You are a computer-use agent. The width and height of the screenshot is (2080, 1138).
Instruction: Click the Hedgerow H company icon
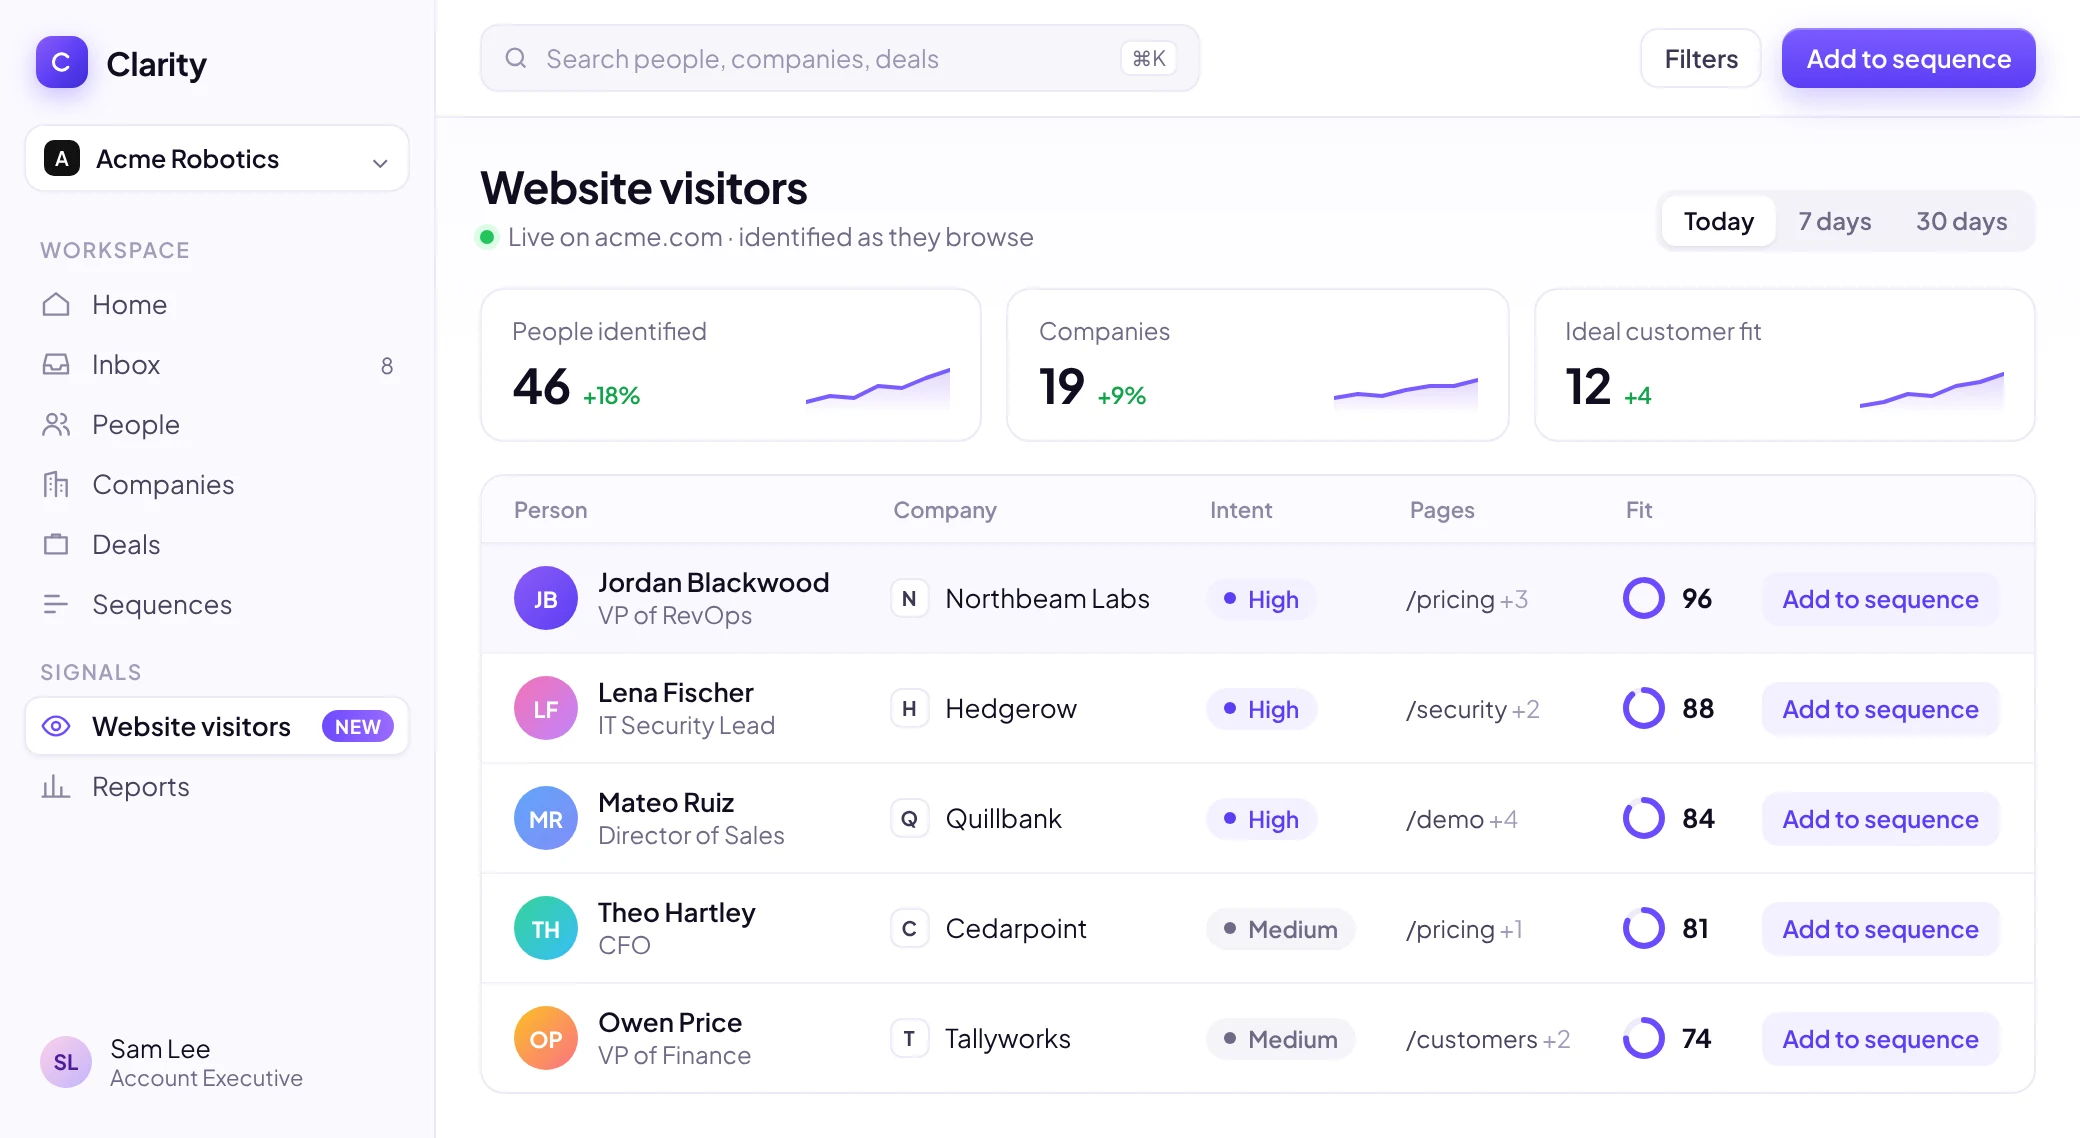click(909, 709)
